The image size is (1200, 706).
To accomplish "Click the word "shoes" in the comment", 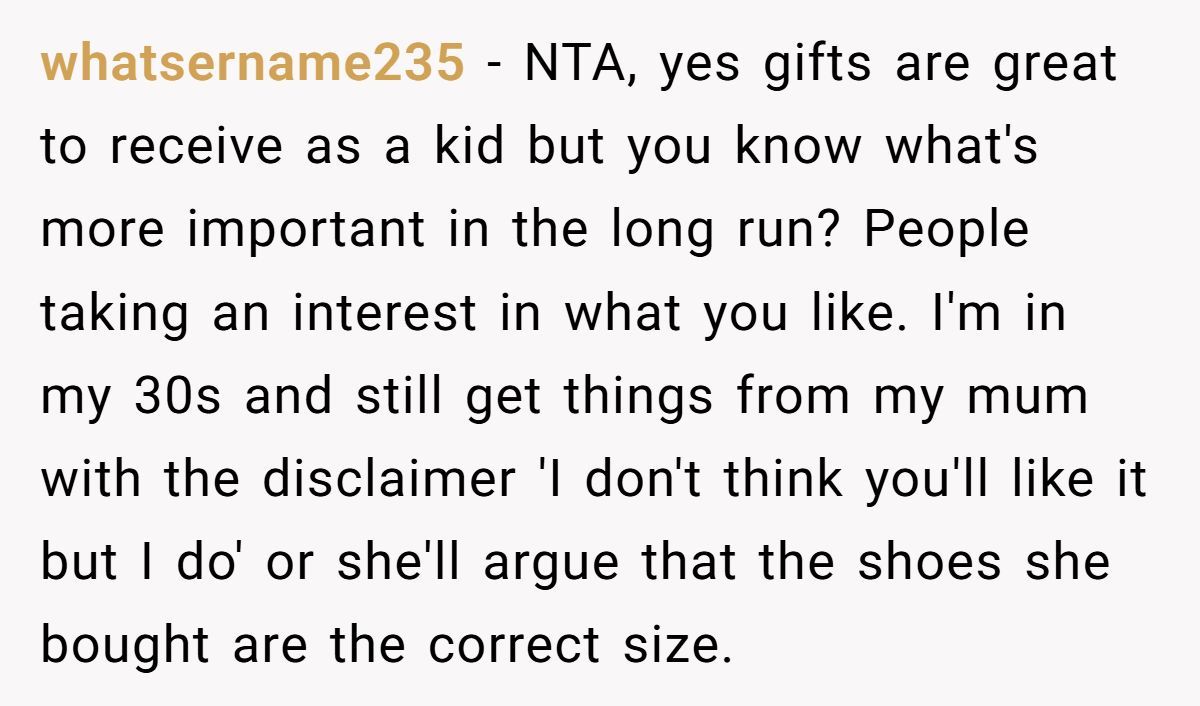I will (929, 563).
